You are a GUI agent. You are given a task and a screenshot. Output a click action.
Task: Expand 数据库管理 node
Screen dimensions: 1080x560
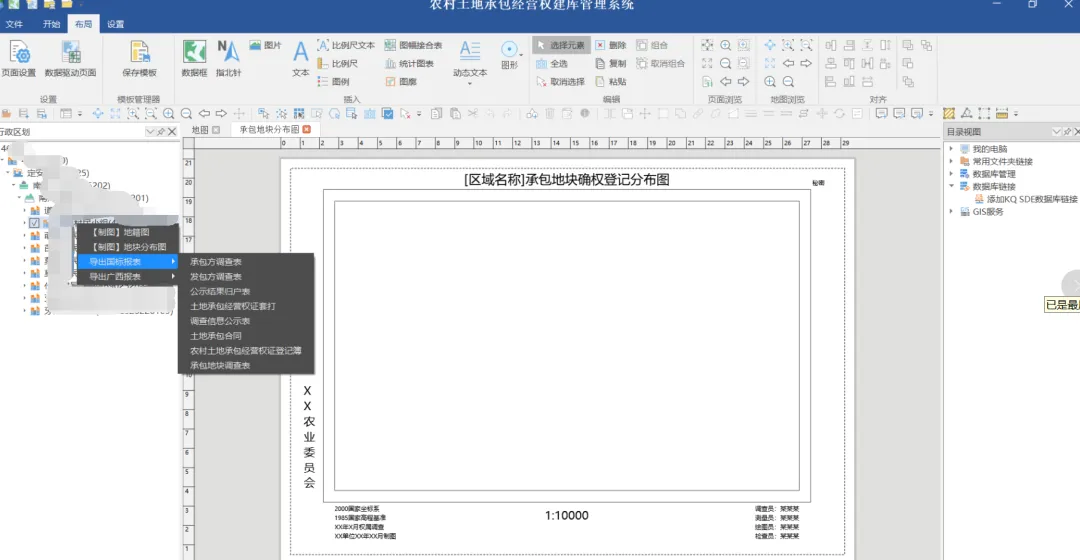point(951,174)
